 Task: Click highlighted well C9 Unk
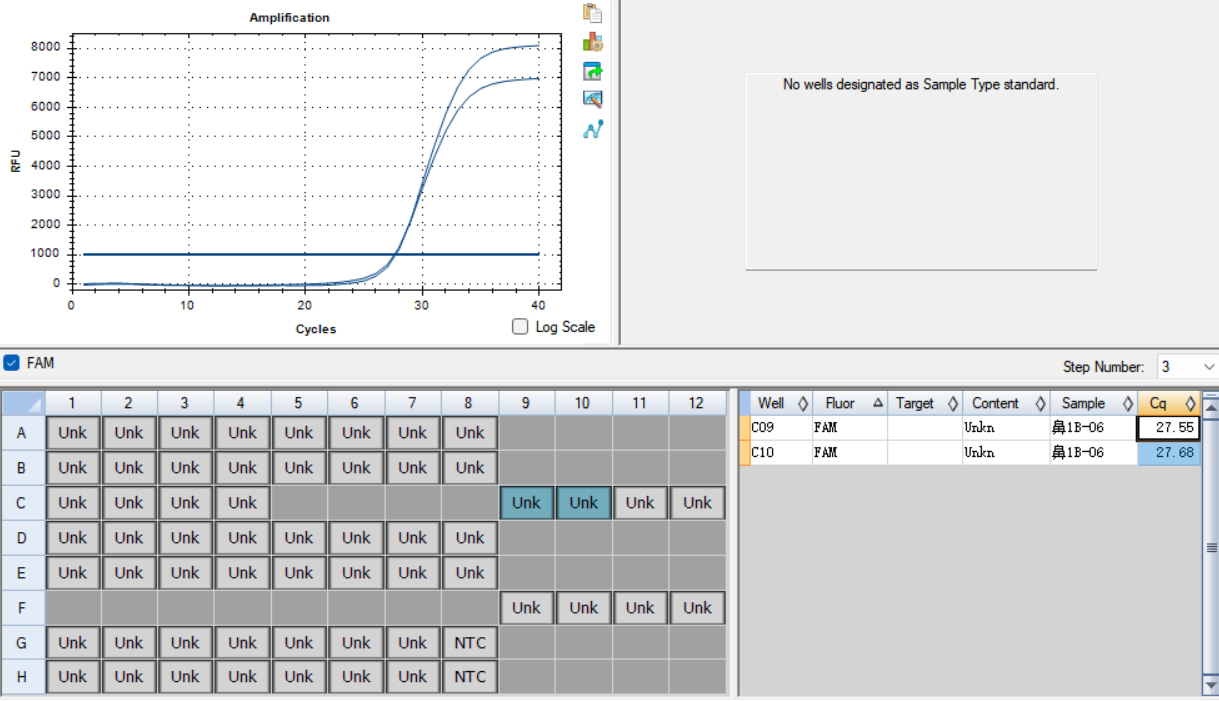pos(526,503)
